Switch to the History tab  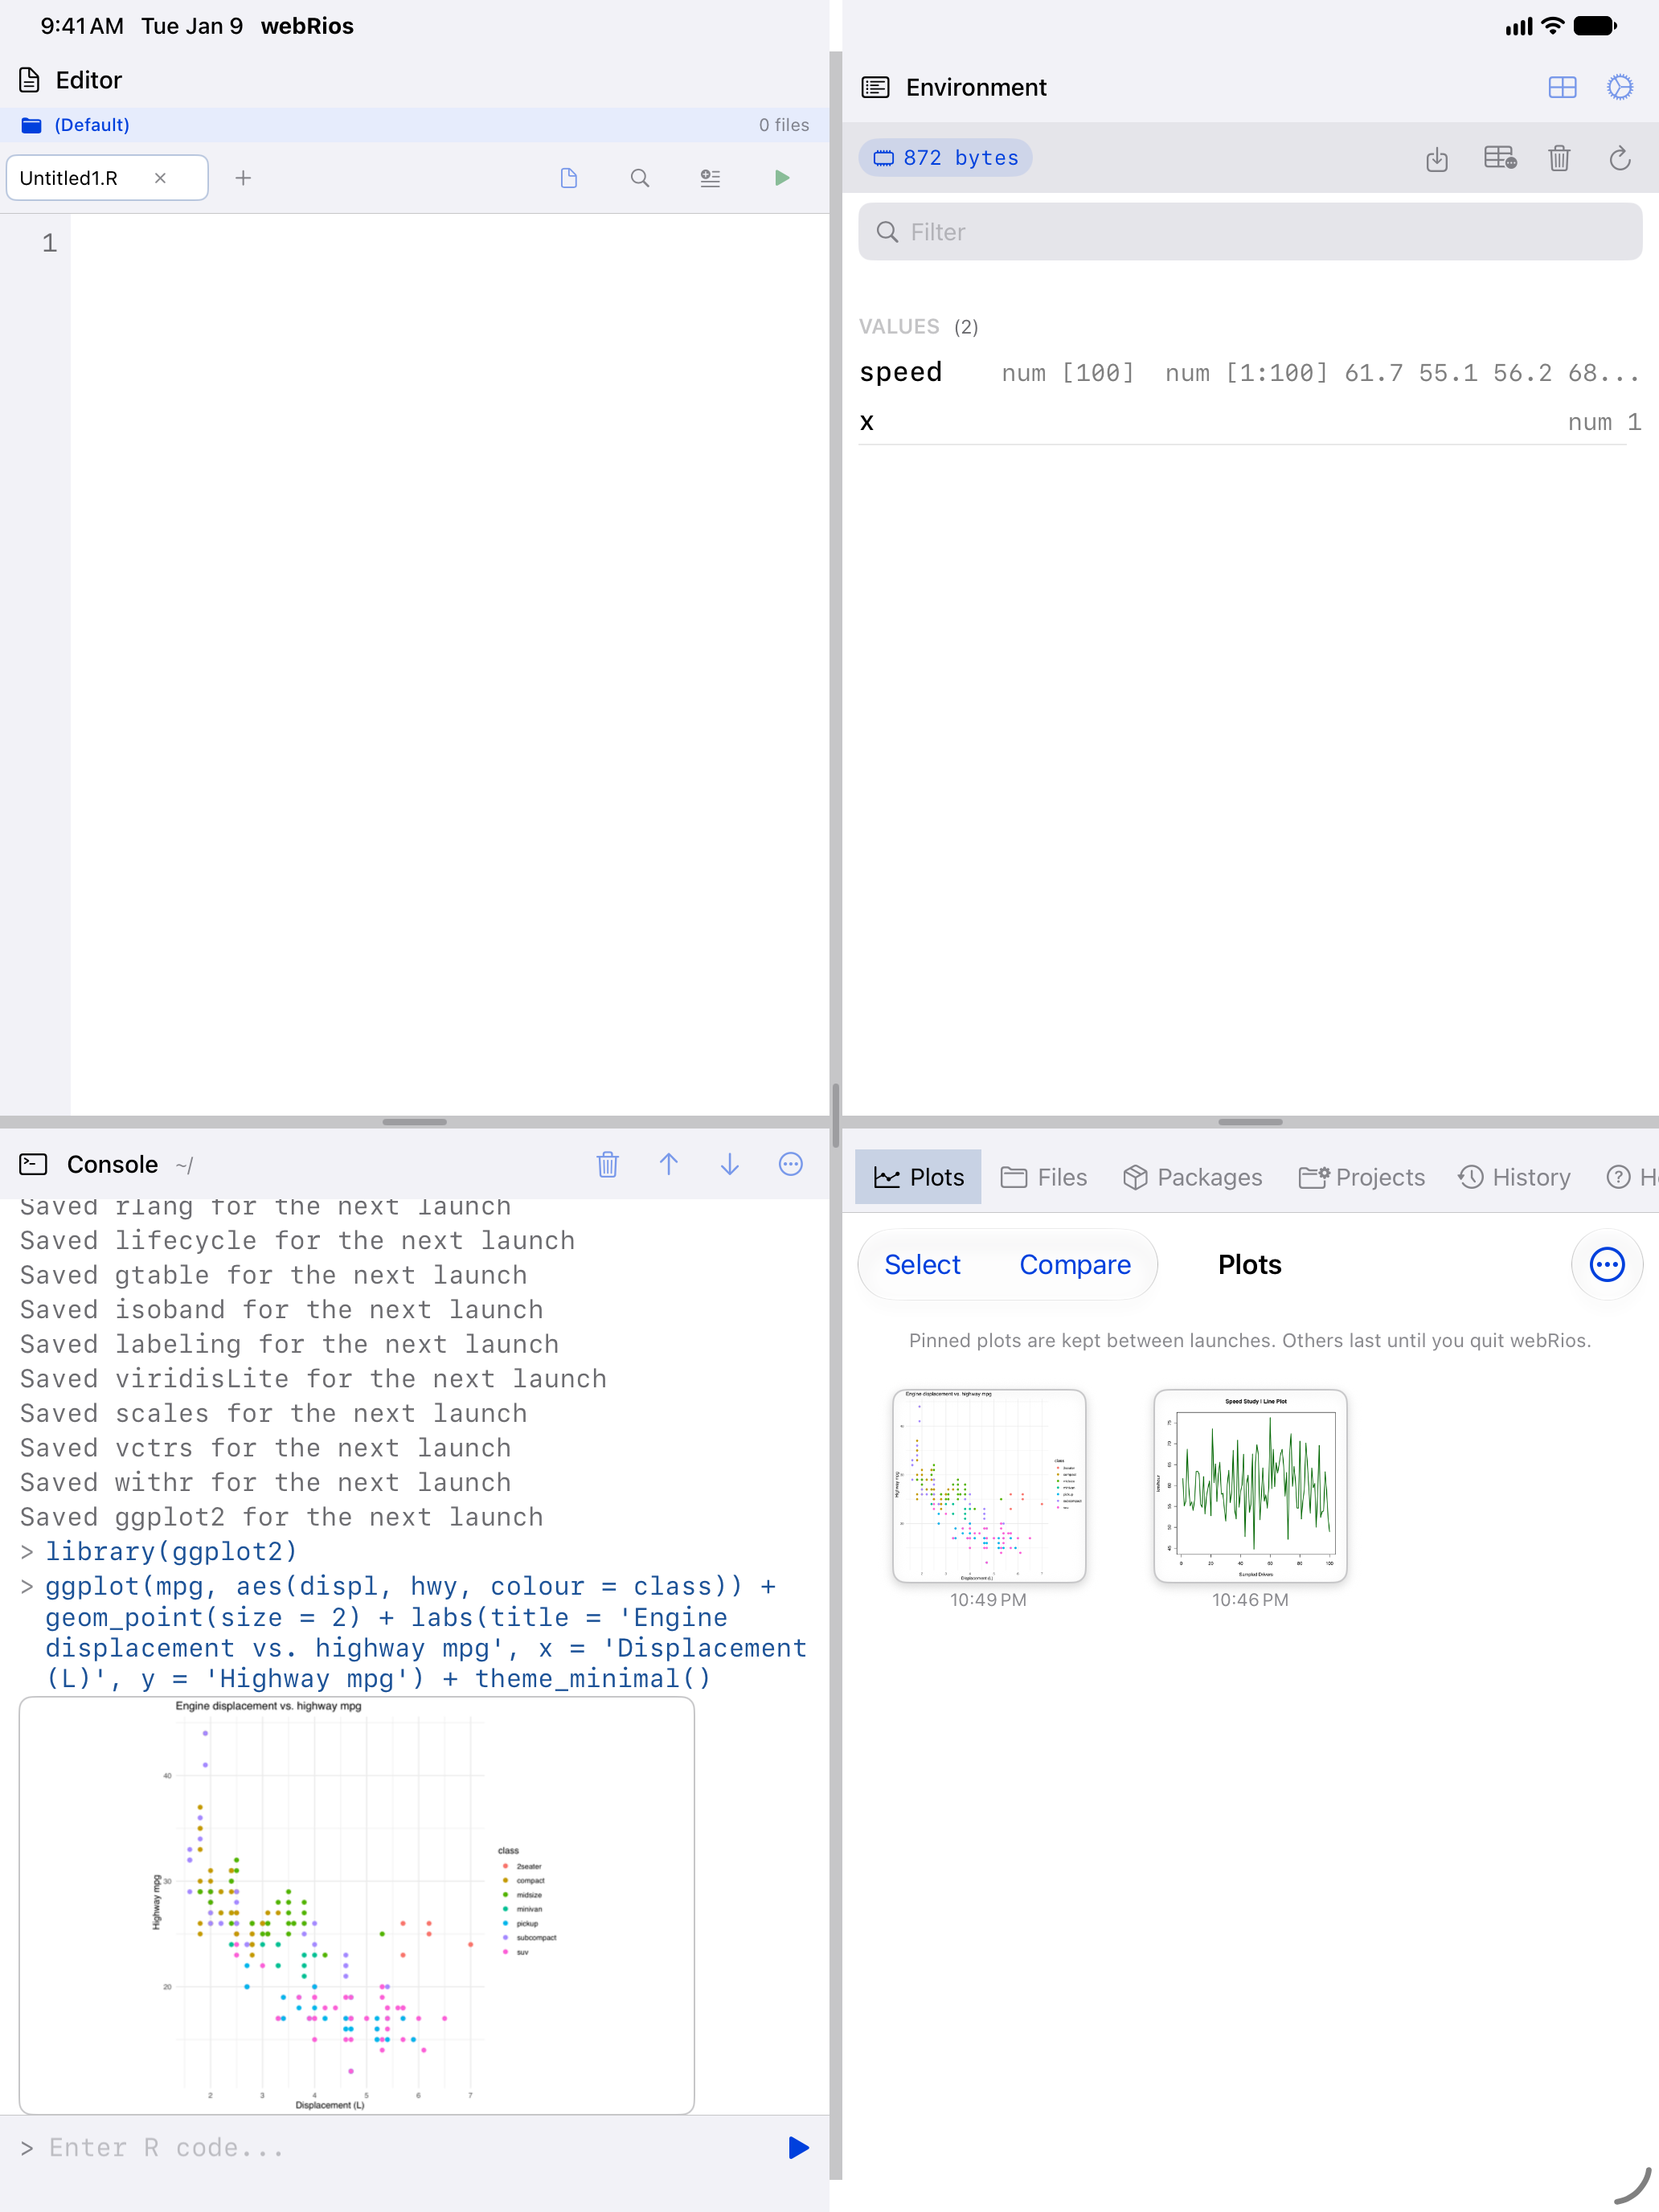[x=1514, y=1177]
